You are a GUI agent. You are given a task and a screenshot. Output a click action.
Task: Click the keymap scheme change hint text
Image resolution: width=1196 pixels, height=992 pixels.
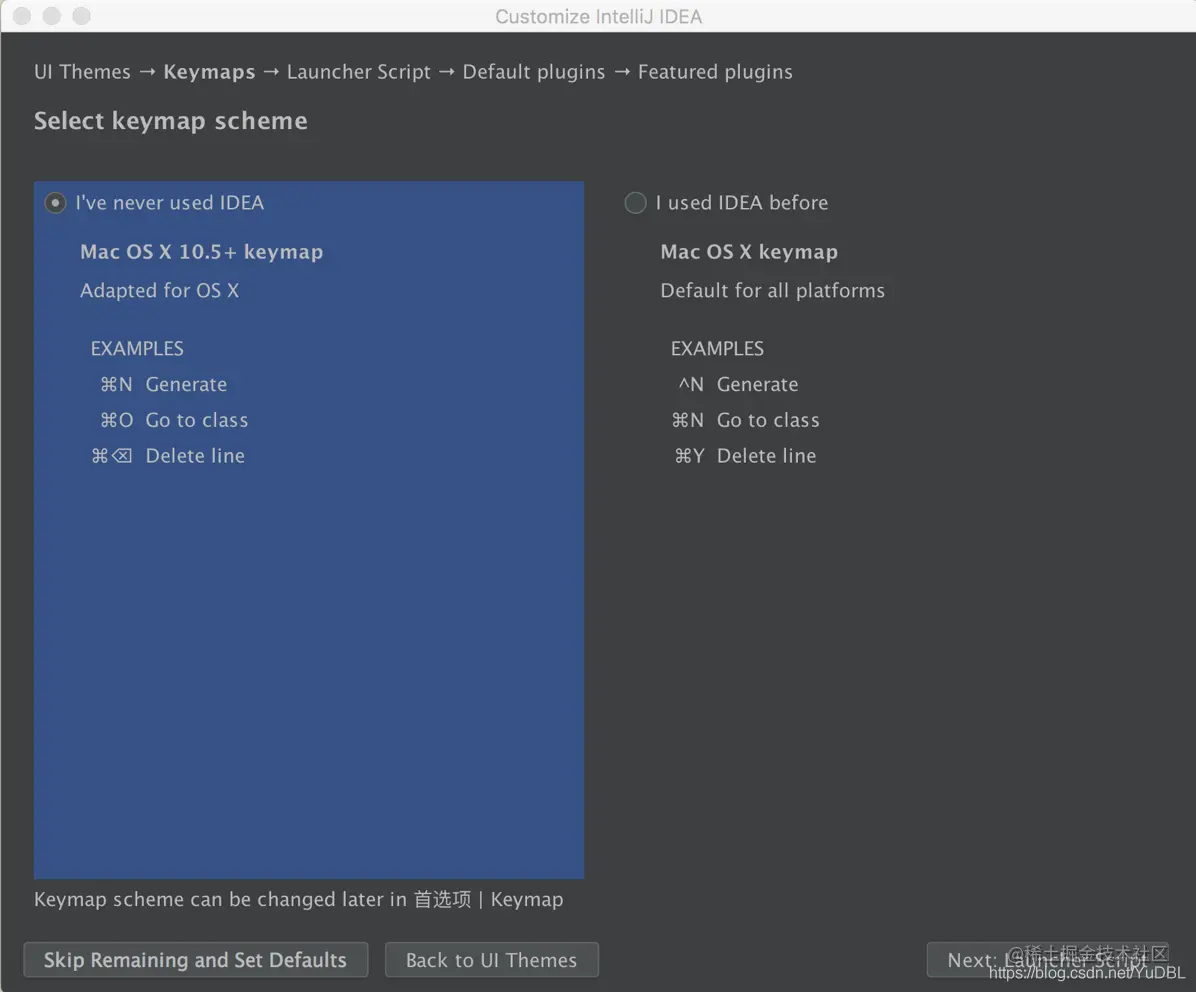pyautogui.click(x=298, y=900)
